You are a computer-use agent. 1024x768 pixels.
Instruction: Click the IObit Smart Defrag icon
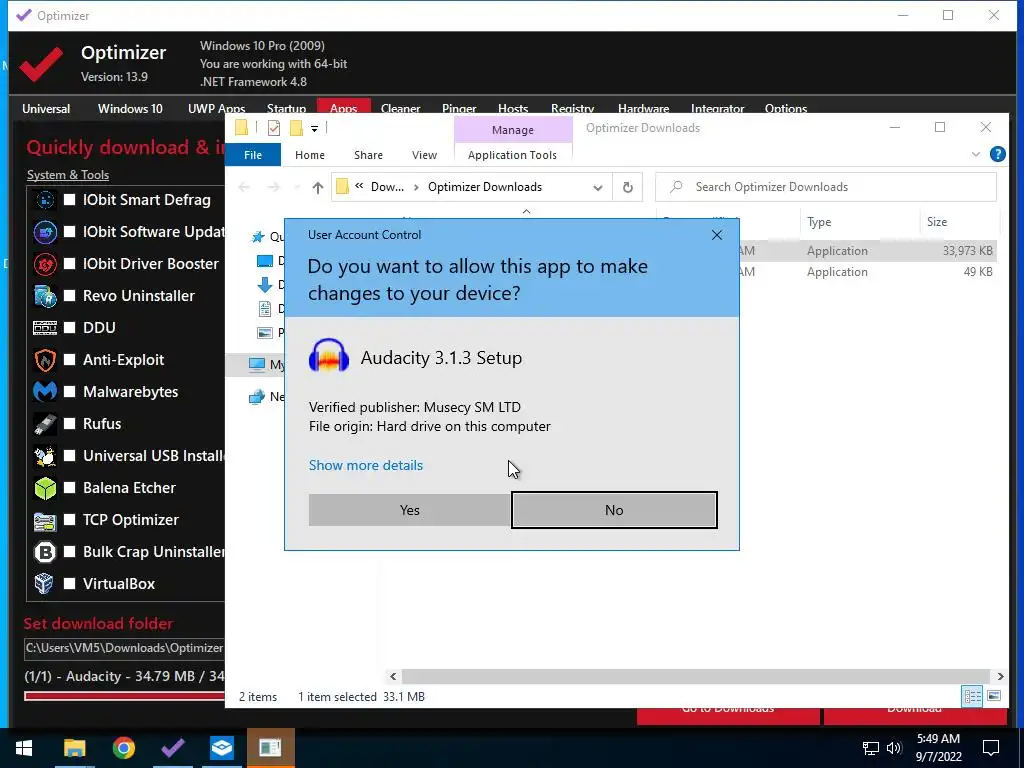pyautogui.click(x=45, y=200)
